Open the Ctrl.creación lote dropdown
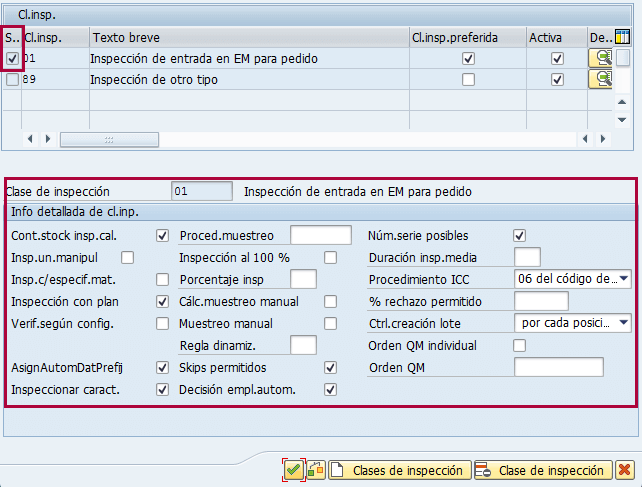The width and height of the screenshot is (642, 487). pos(624,323)
